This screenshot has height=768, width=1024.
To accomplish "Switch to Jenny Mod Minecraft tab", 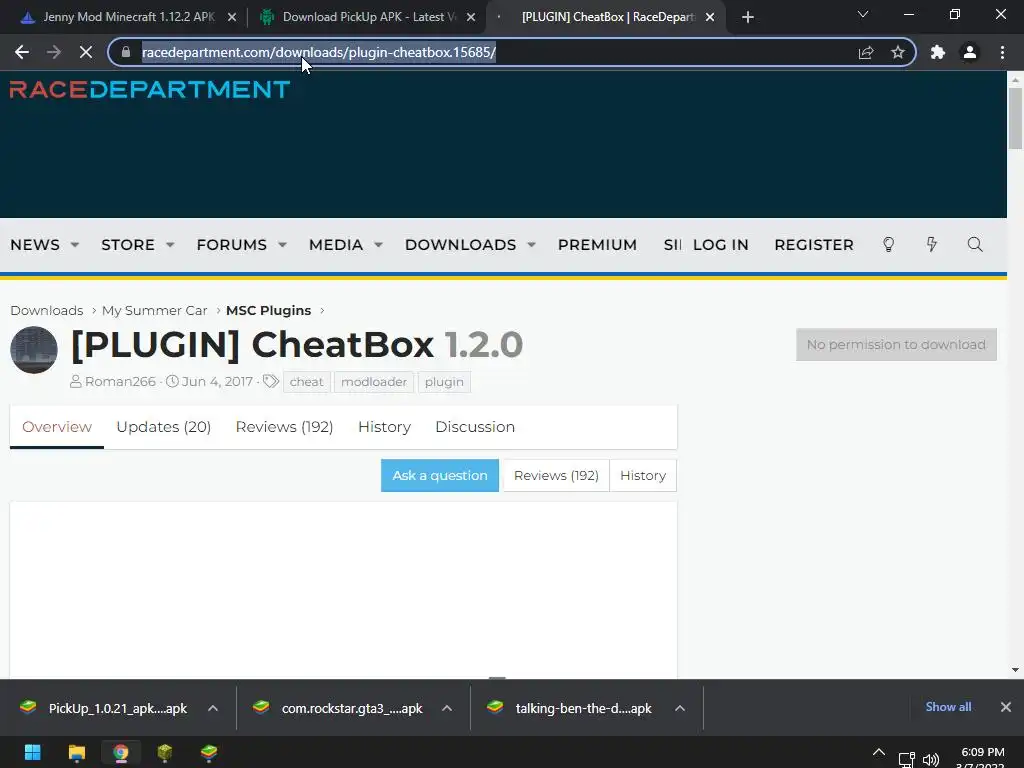I will point(128,17).
